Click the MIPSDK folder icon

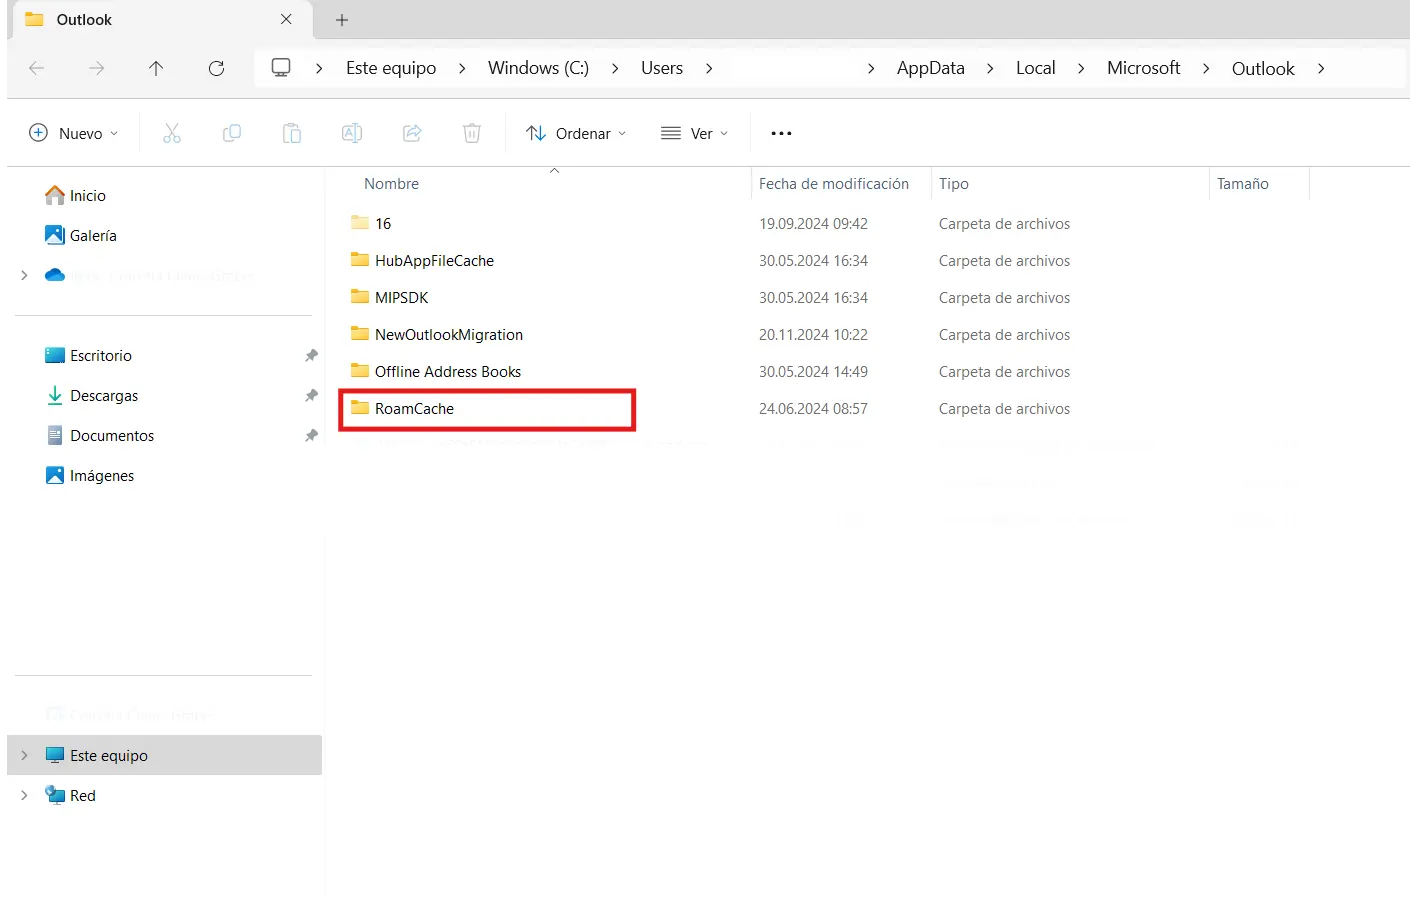point(360,297)
